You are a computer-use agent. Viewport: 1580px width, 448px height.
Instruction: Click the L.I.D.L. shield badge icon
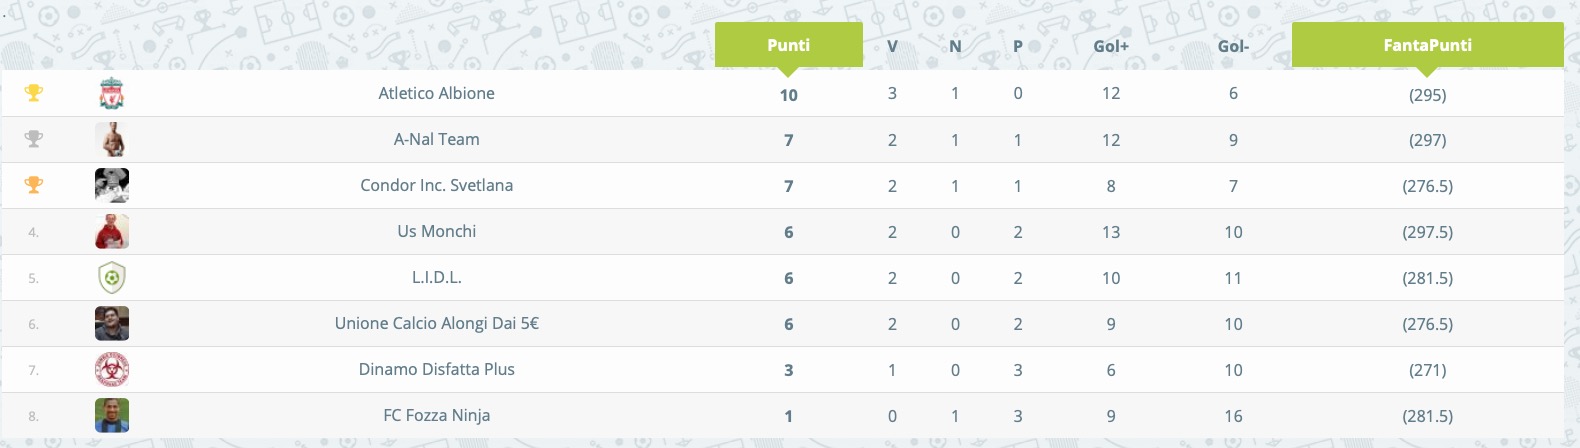112,277
